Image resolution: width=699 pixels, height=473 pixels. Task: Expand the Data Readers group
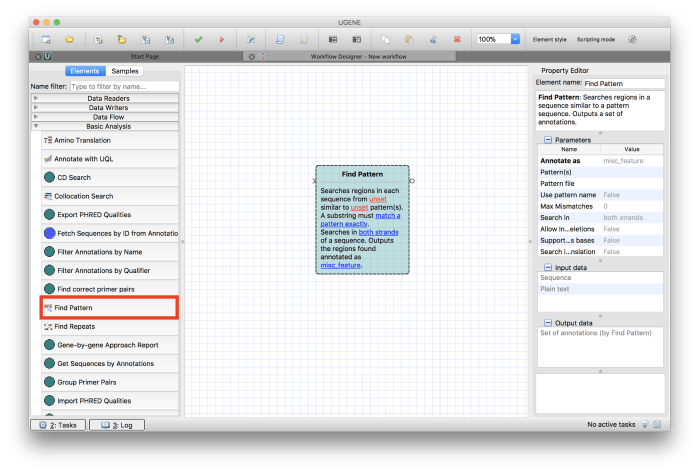click(36, 98)
